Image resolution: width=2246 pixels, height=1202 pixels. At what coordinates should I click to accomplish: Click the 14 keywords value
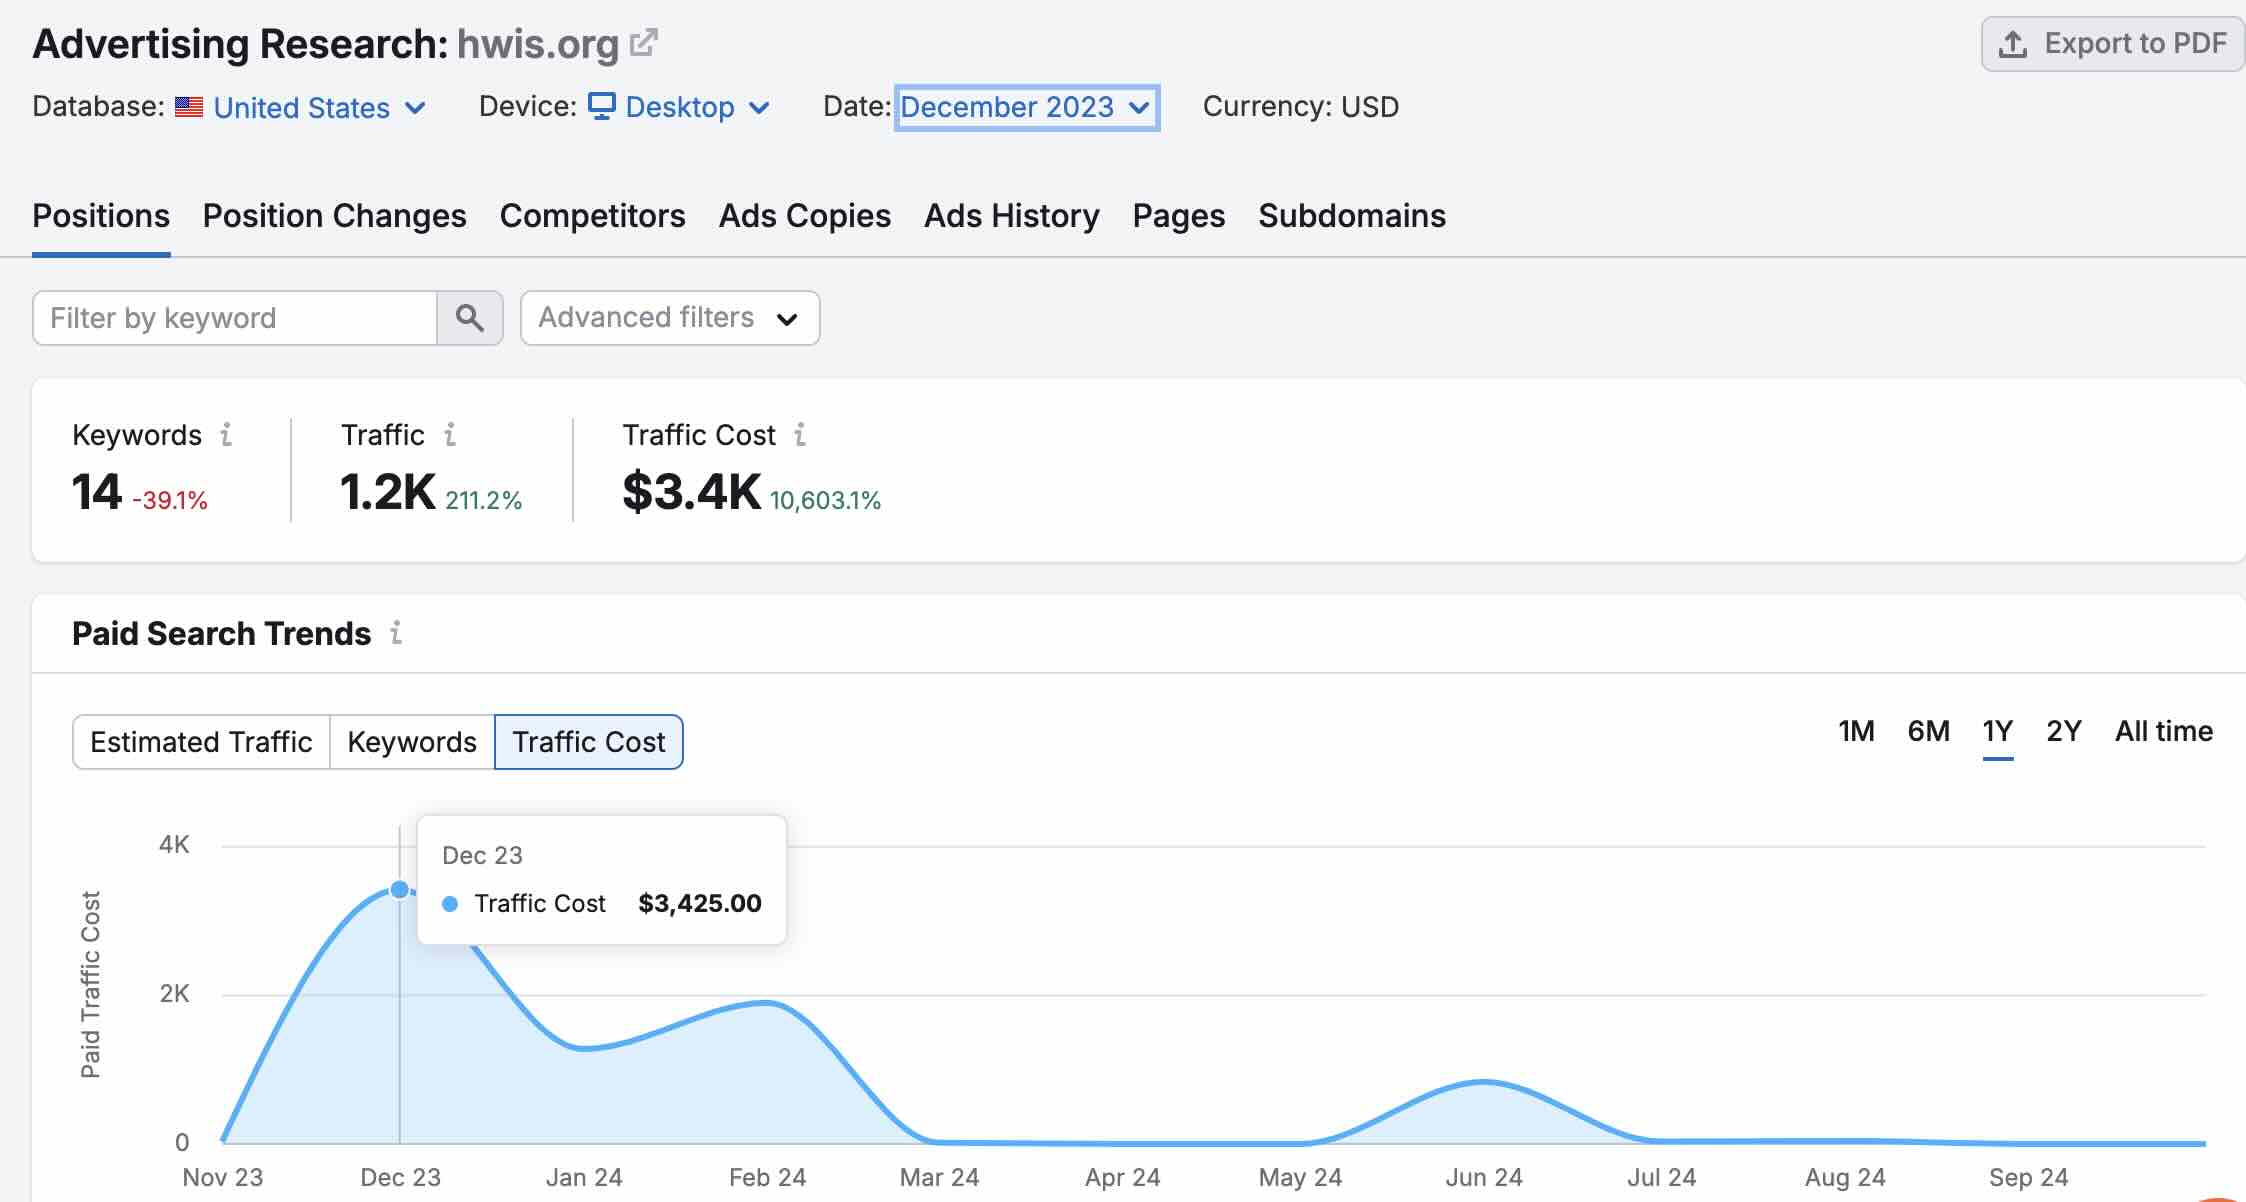[97, 492]
